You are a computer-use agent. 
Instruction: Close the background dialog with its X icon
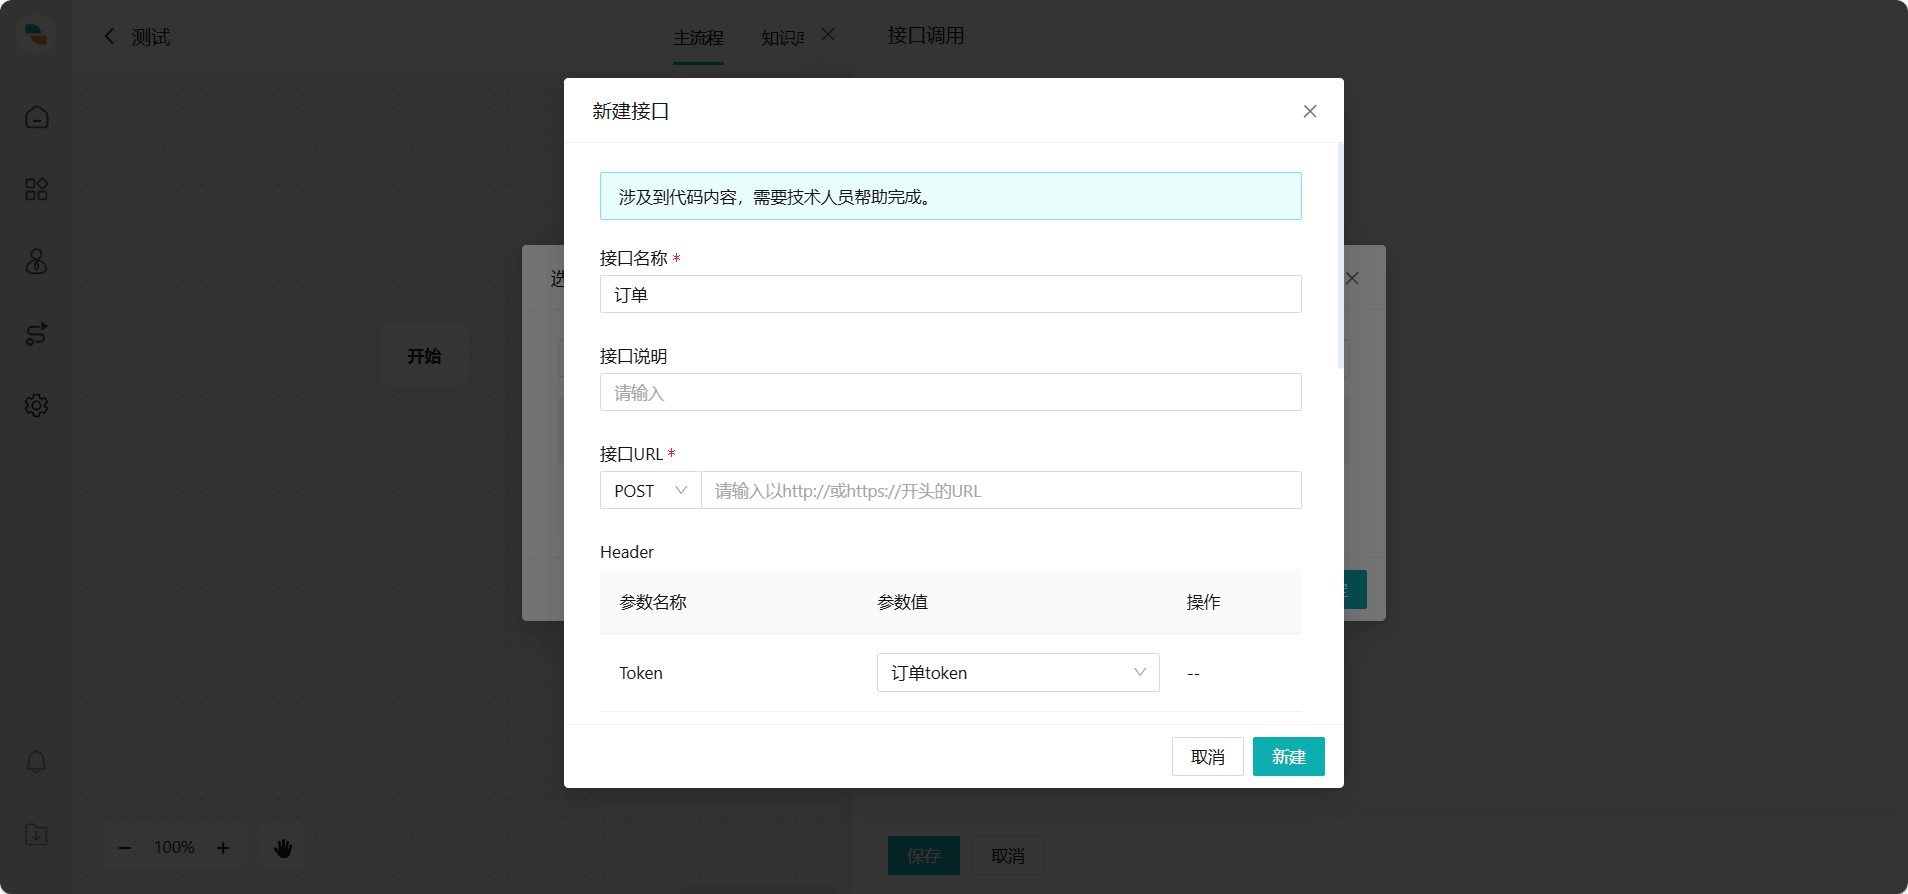point(1352,278)
